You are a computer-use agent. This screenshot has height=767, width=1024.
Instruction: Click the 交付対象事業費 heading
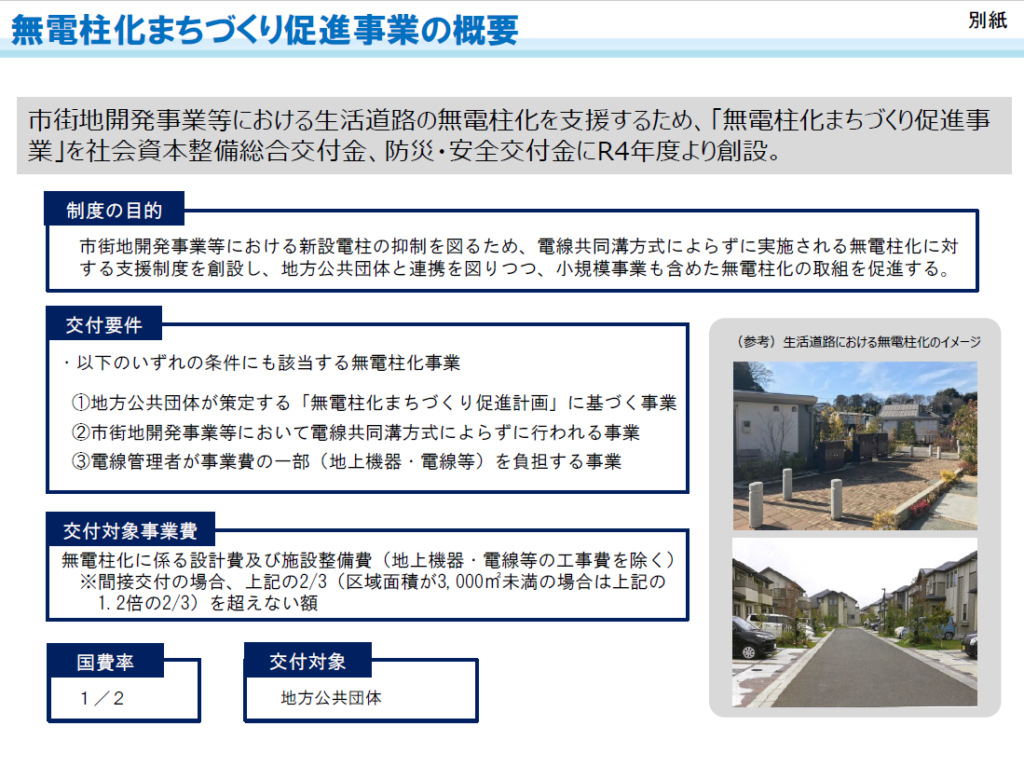pyautogui.click(x=130, y=530)
